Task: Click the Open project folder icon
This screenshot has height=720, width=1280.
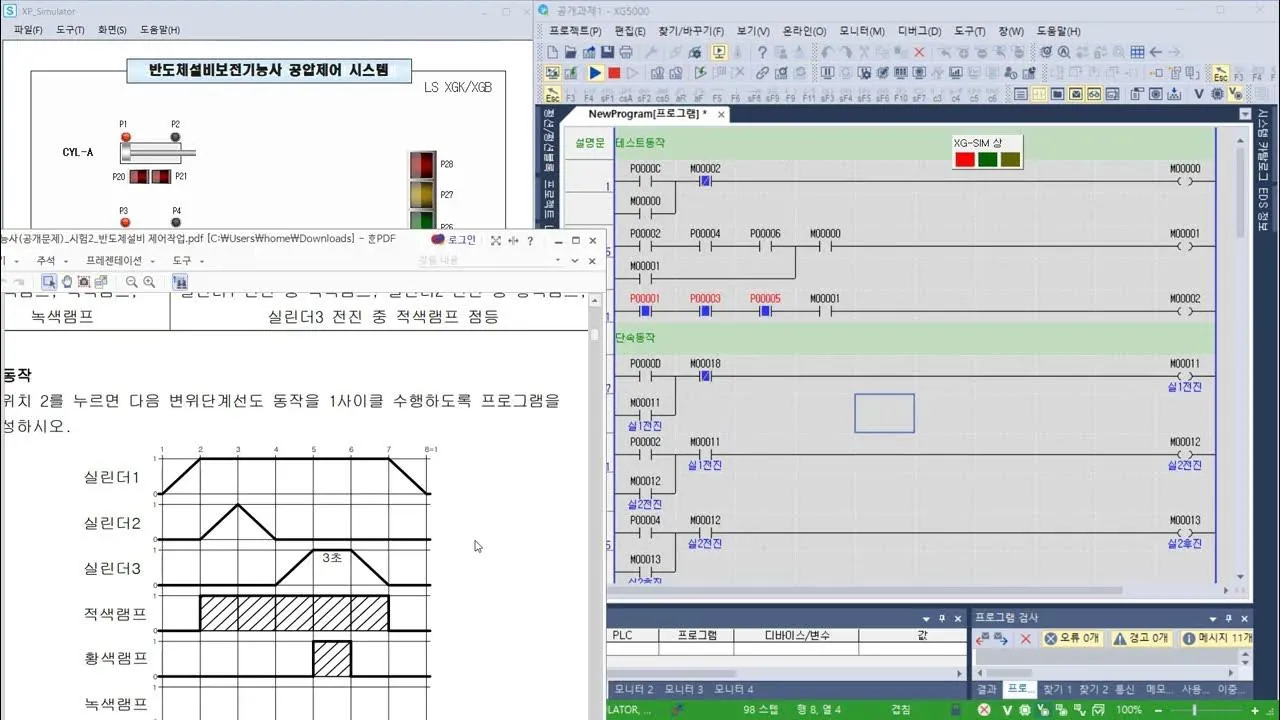Action: 571,52
